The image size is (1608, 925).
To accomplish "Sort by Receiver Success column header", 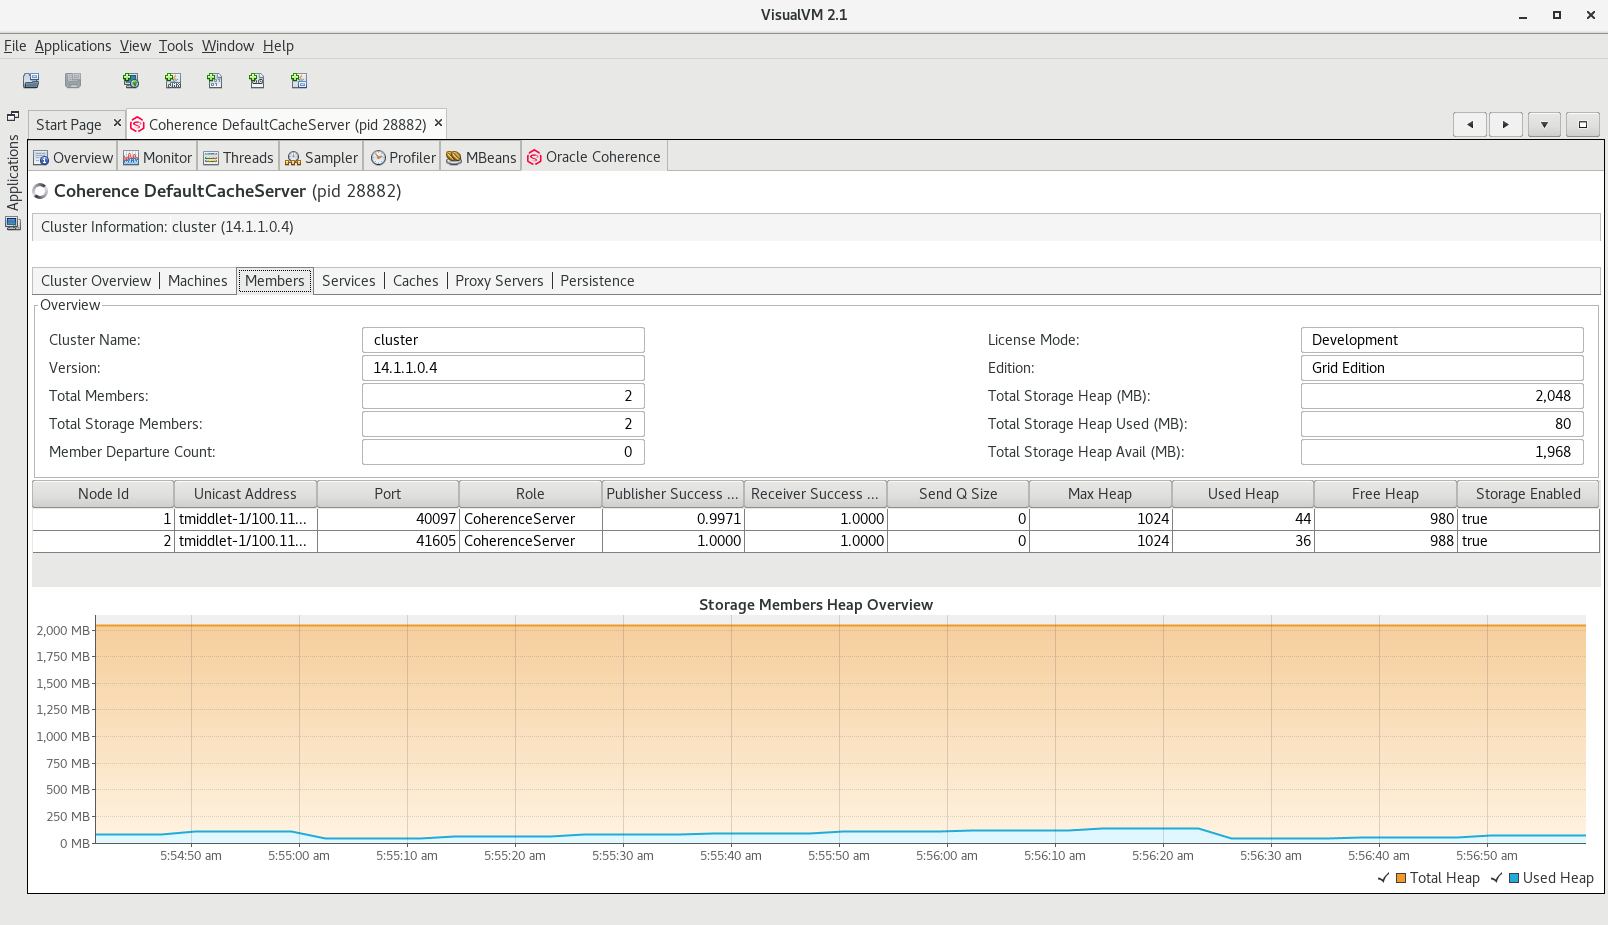I will point(815,494).
